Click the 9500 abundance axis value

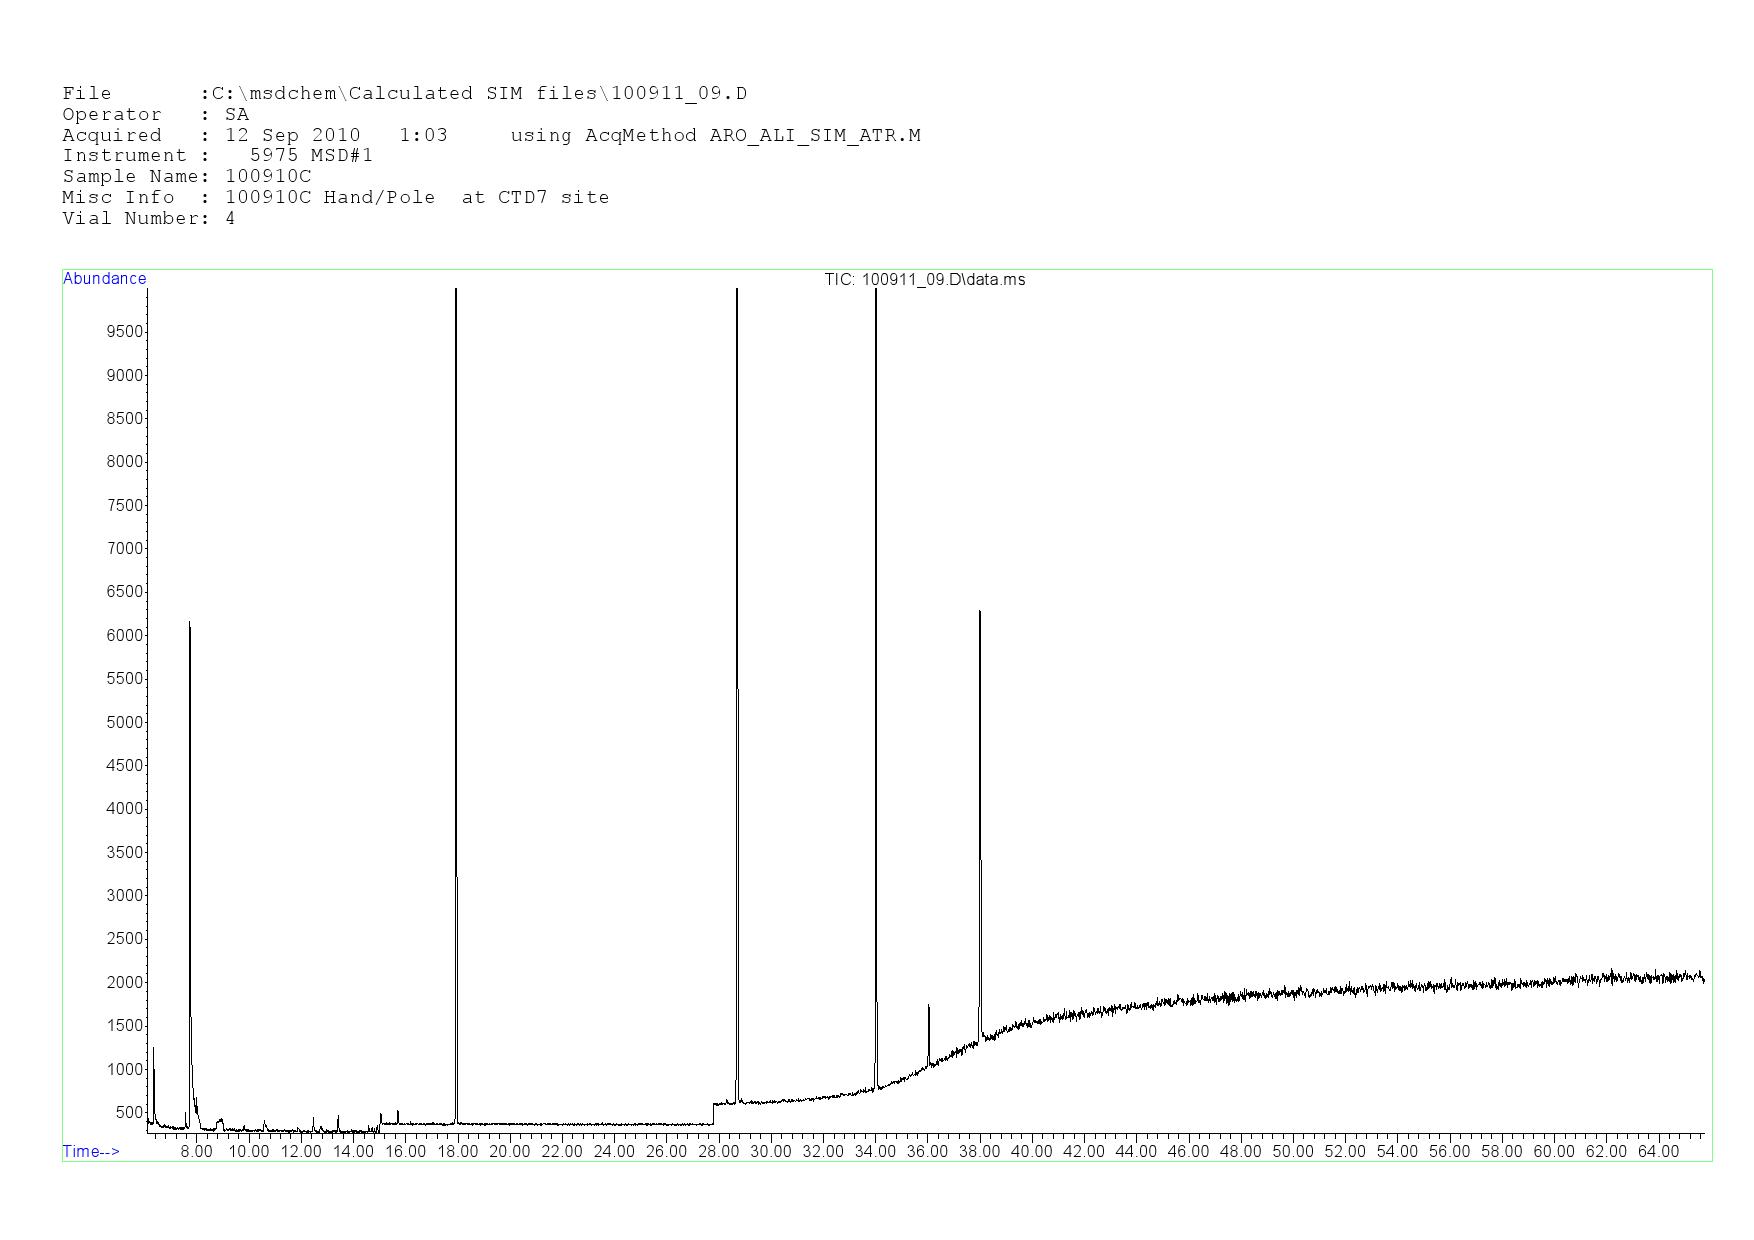pyautogui.click(x=125, y=332)
